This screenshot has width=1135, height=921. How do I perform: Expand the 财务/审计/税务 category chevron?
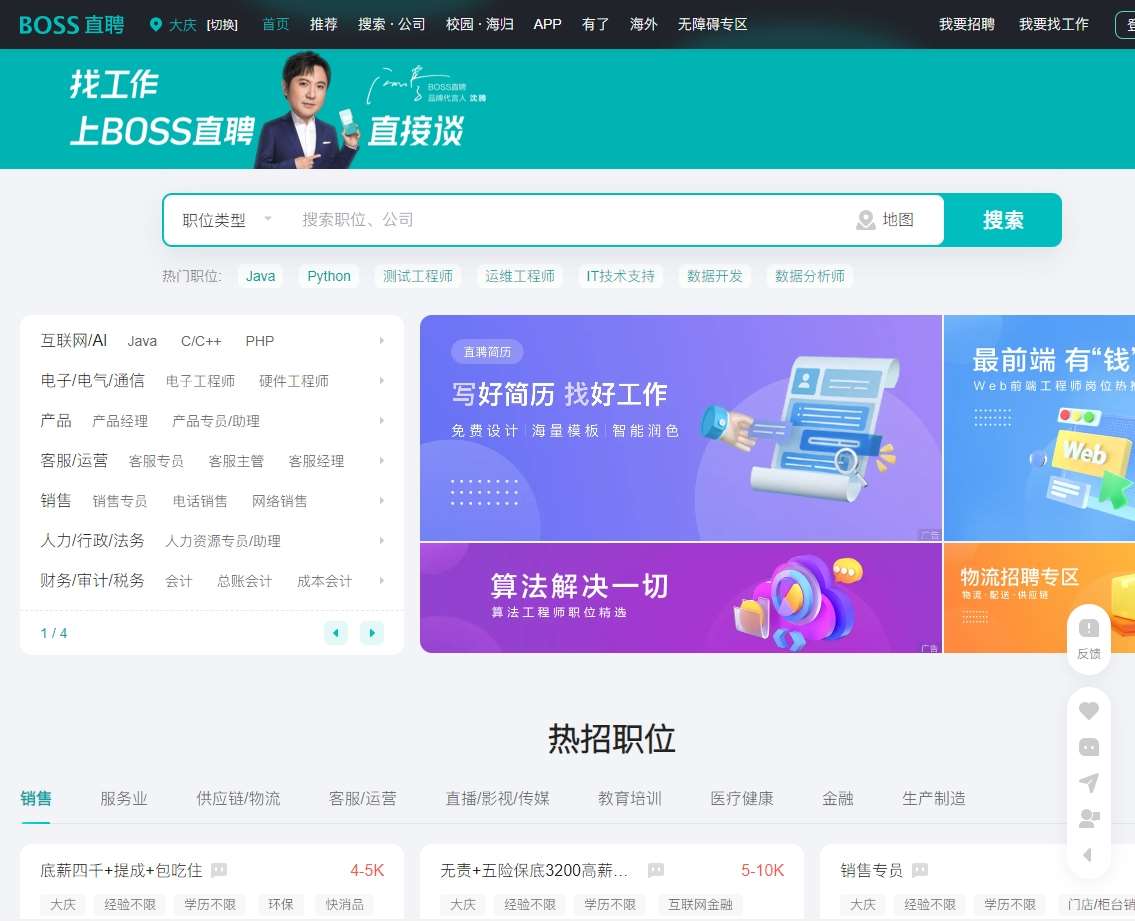click(381, 580)
